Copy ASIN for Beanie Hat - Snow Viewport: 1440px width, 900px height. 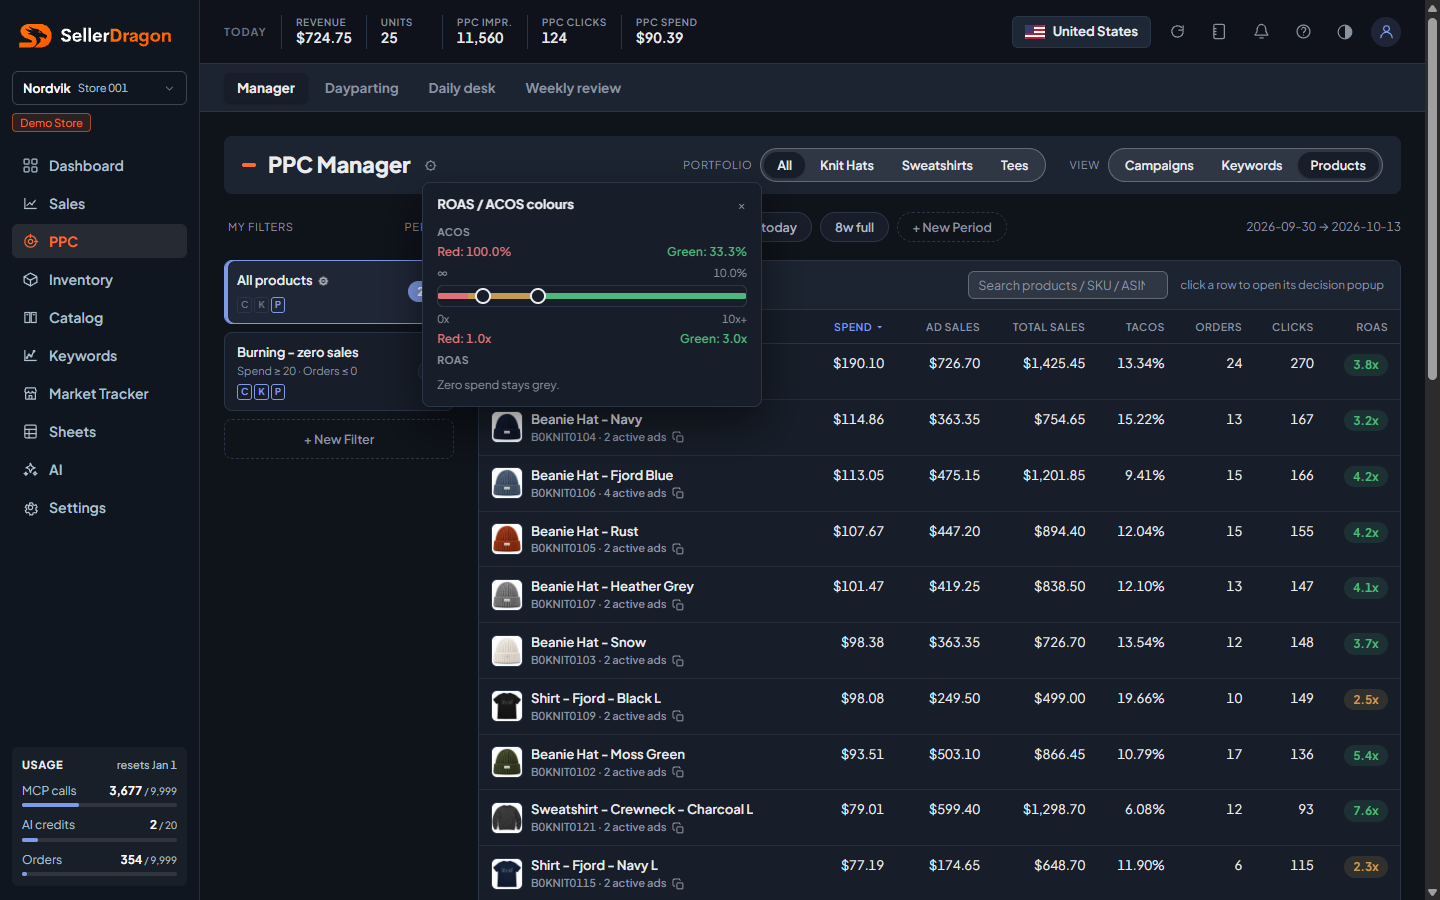click(678, 660)
